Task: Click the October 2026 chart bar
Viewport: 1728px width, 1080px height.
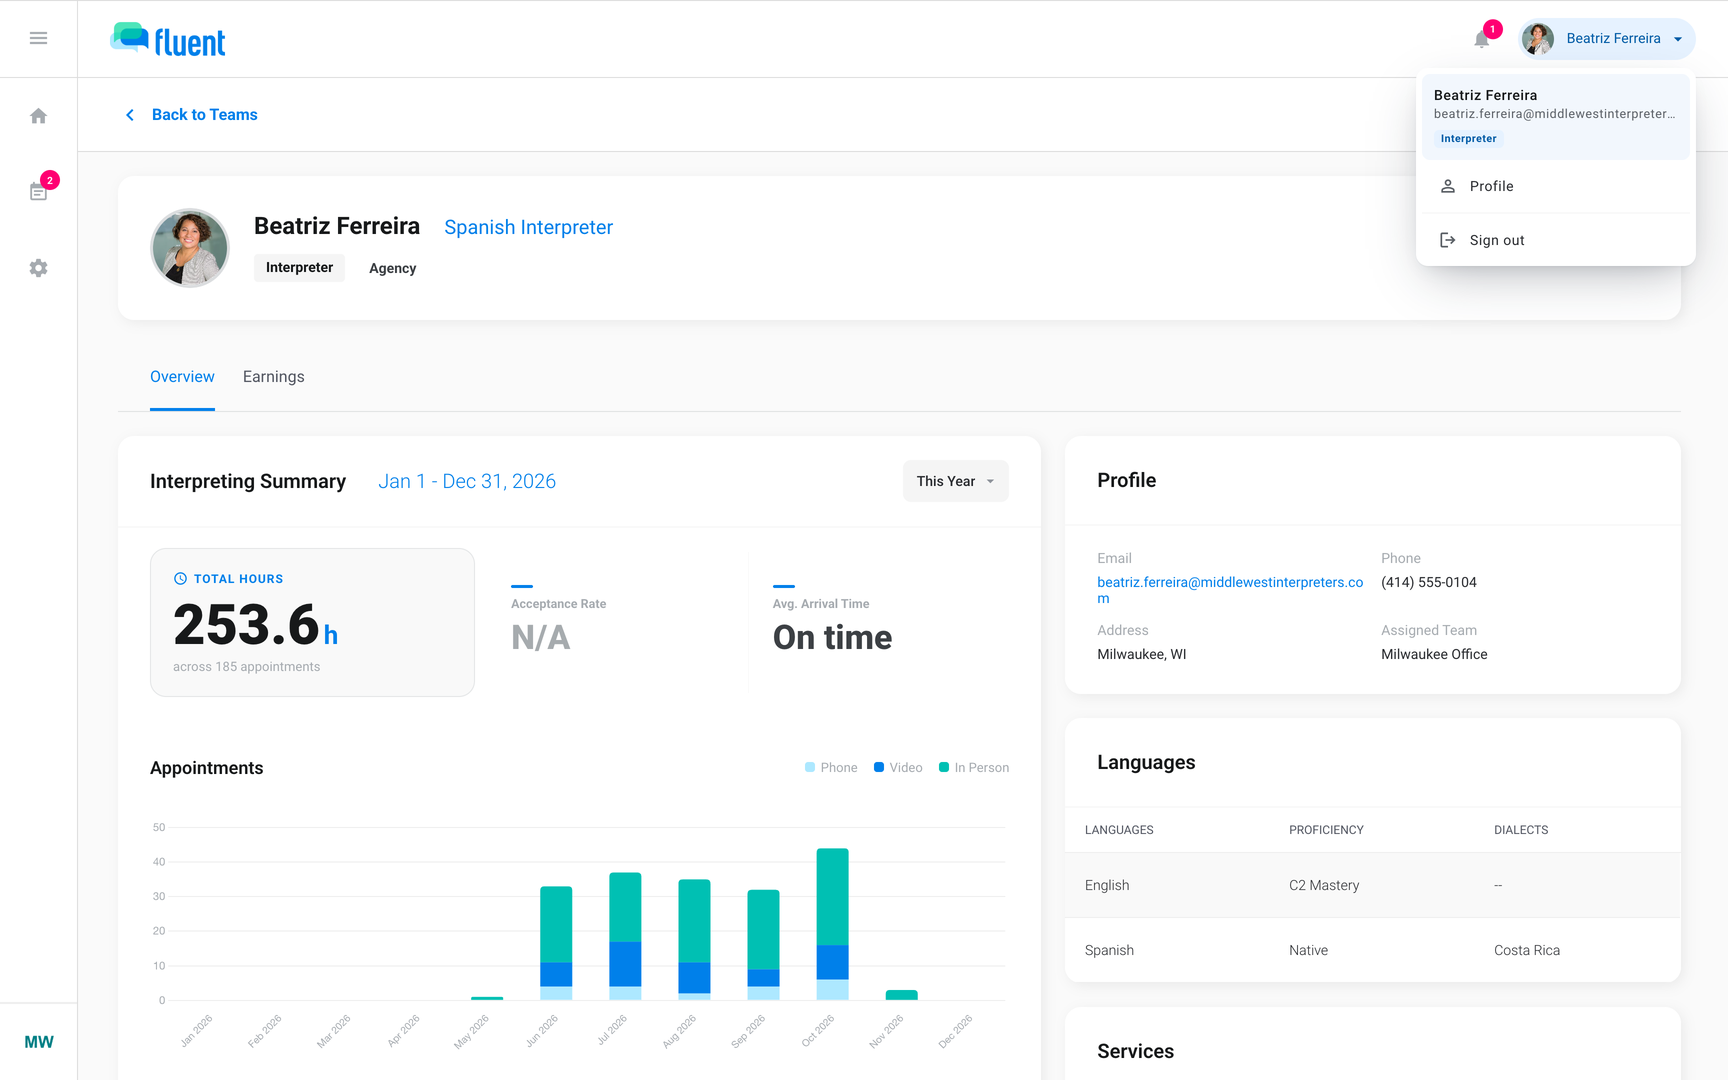Action: click(833, 924)
